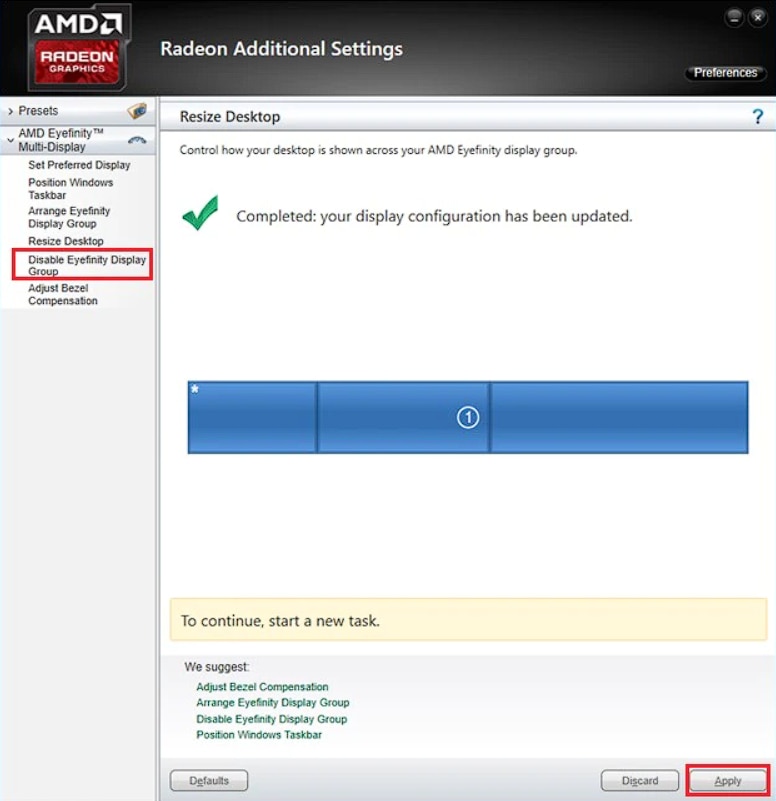Click the Presets pin icon
The width and height of the screenshot is (776, 801).
point(137,110)
